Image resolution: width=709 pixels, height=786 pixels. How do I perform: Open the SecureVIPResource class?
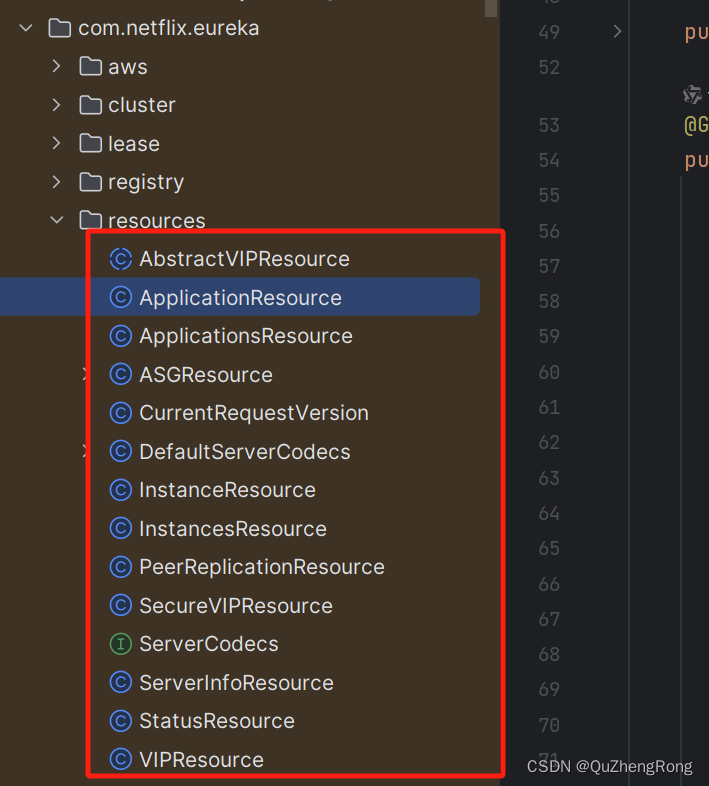pos(236,606)
